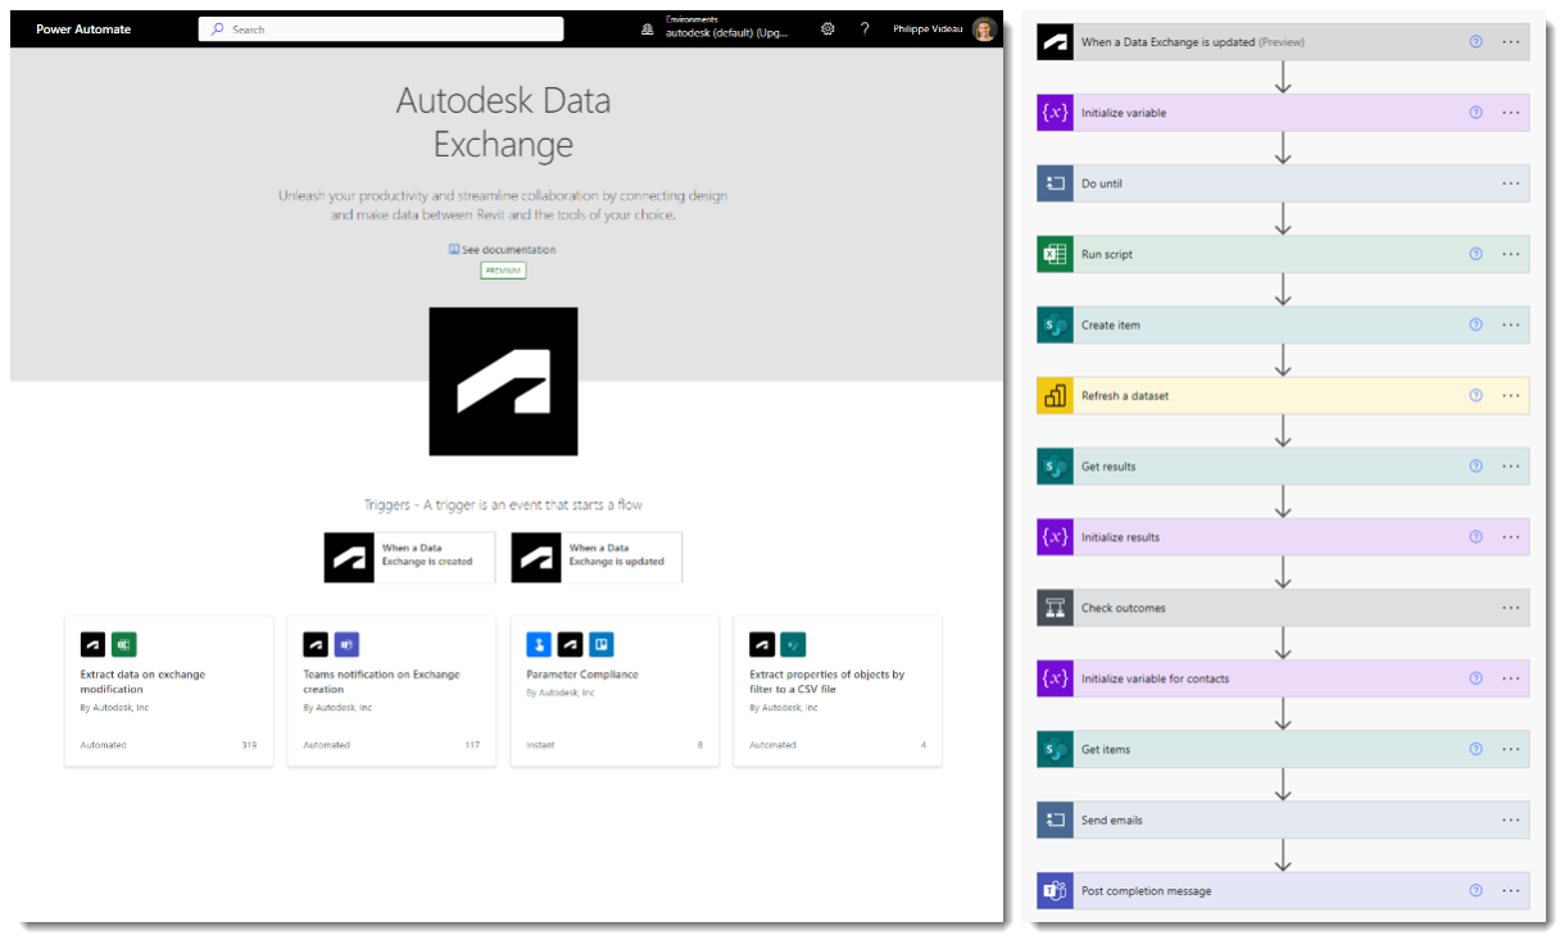Open Power Automate settings gear

(x=828, y=29)
